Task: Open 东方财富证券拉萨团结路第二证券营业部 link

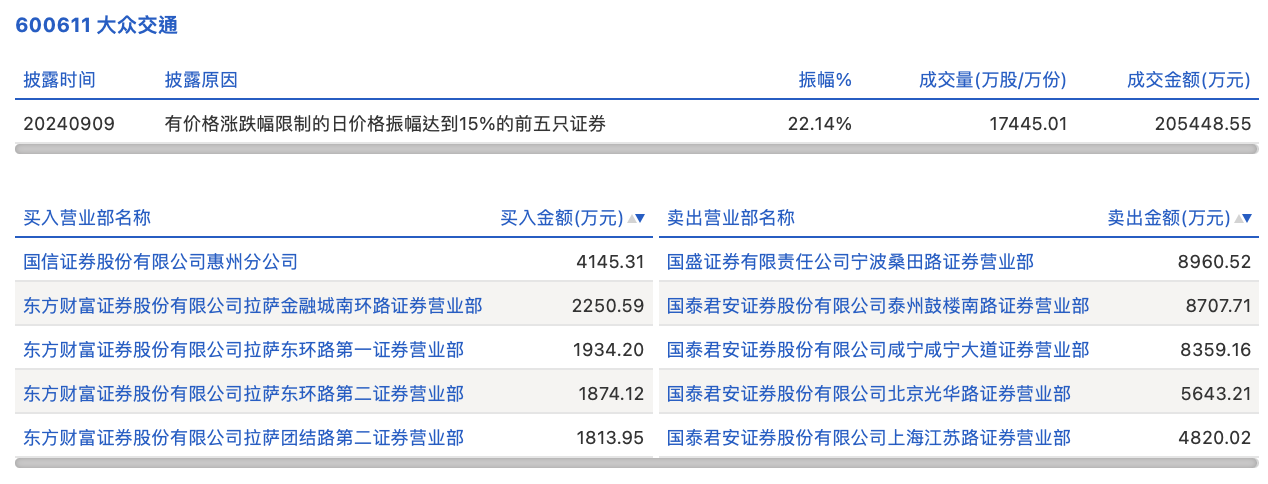Action: pos(243,438)
